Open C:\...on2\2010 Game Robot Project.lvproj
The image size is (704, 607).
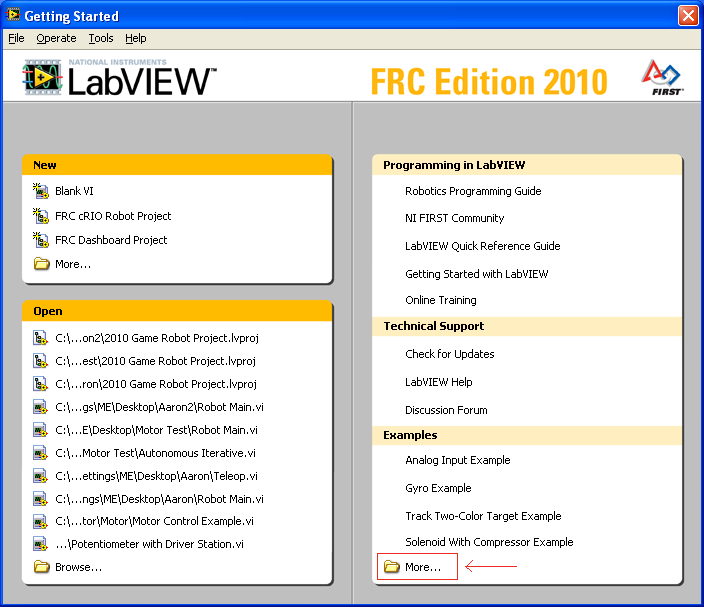coord(157,338)
